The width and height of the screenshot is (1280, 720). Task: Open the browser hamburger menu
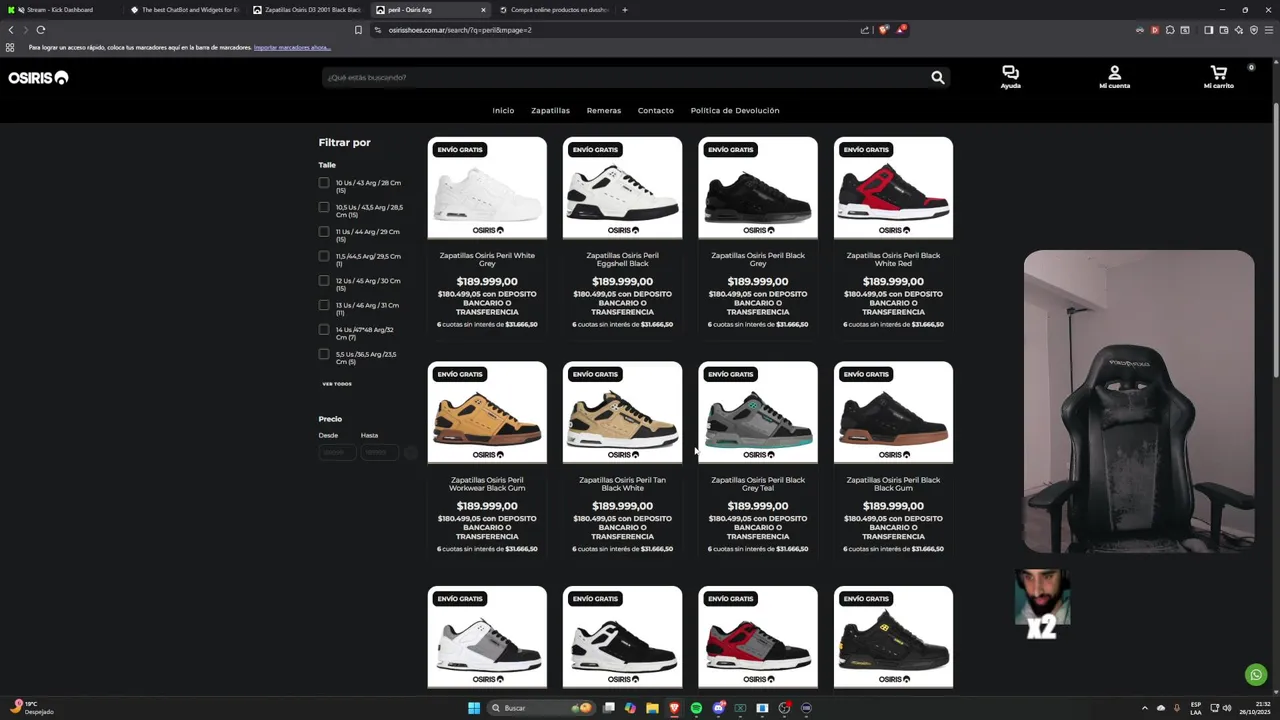[x=1268, y=30]
